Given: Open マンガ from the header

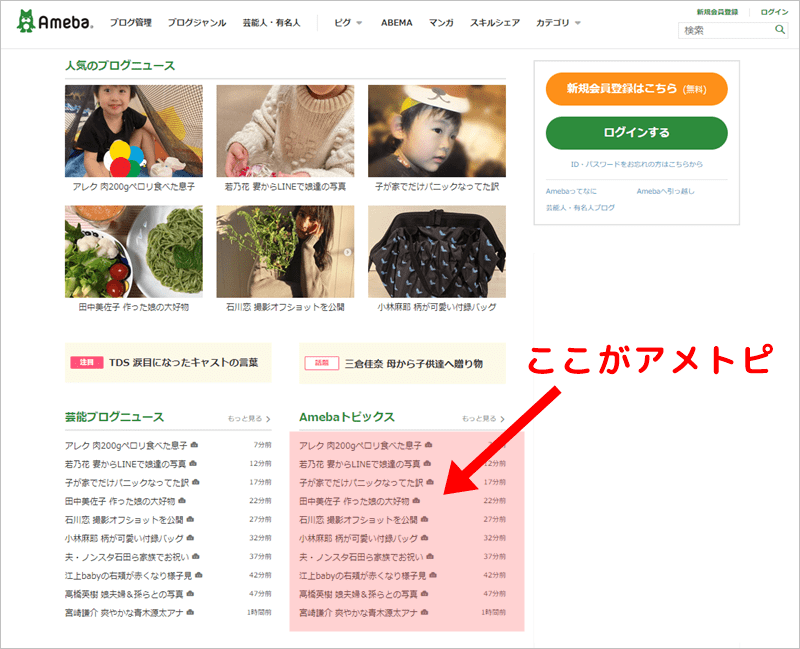Looking at the screenshot, I should tap(441, 22).
